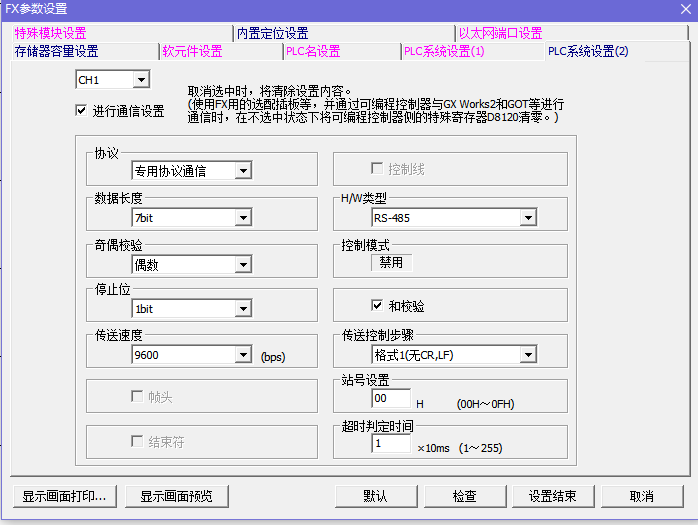Uncheck the 进行通信设置 checkbox

click(x=82, y=111)
